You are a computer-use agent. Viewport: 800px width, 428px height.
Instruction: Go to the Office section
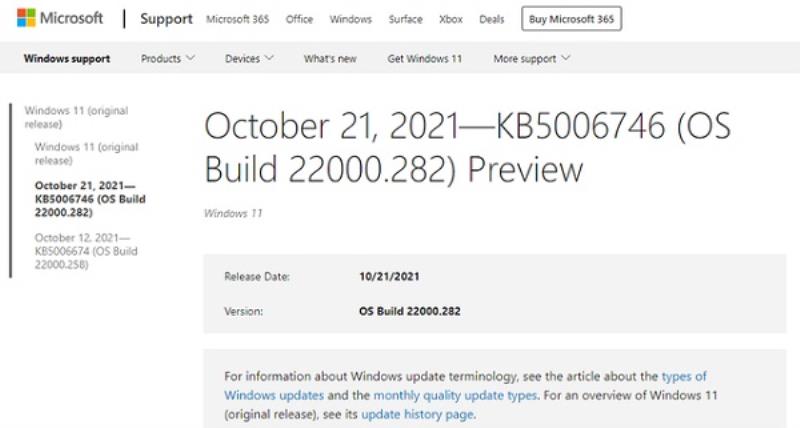(x=299, y=19)
